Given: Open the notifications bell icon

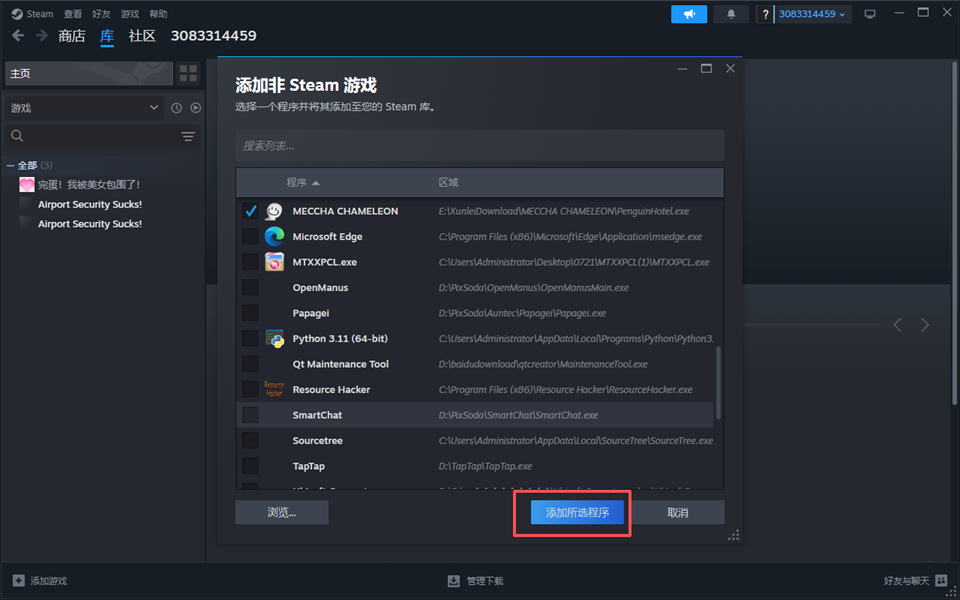Looking at the screenshot, I should pos(731,14).
